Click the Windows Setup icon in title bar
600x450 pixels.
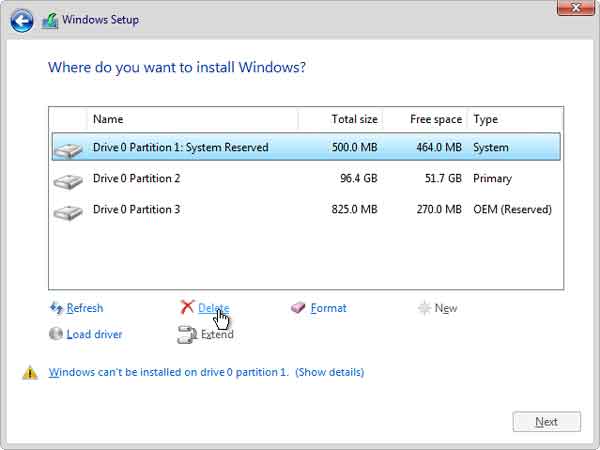(50, 21)
